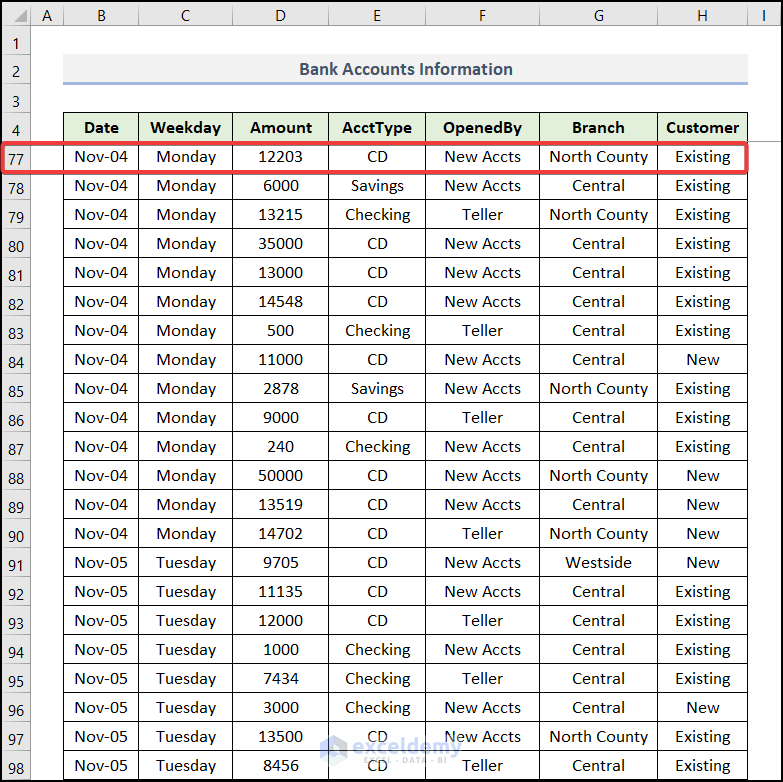Select the cell with amount 1000
Image resolution: width=783 pixels, height=782 pixels.
point(281,649)
